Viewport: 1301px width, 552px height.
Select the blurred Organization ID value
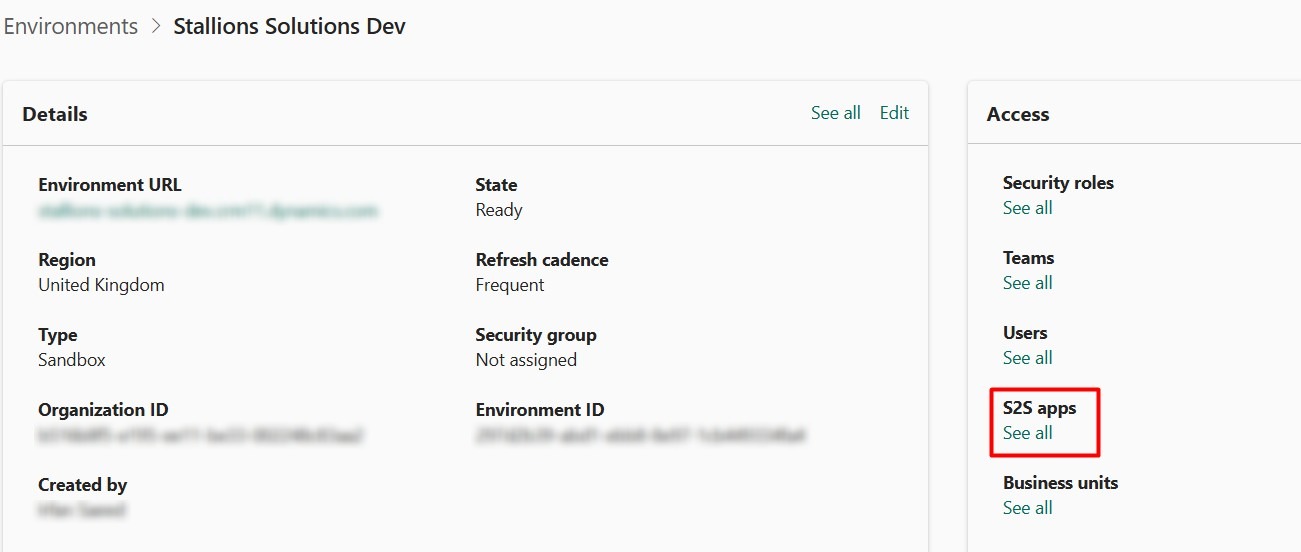(200, 436)
